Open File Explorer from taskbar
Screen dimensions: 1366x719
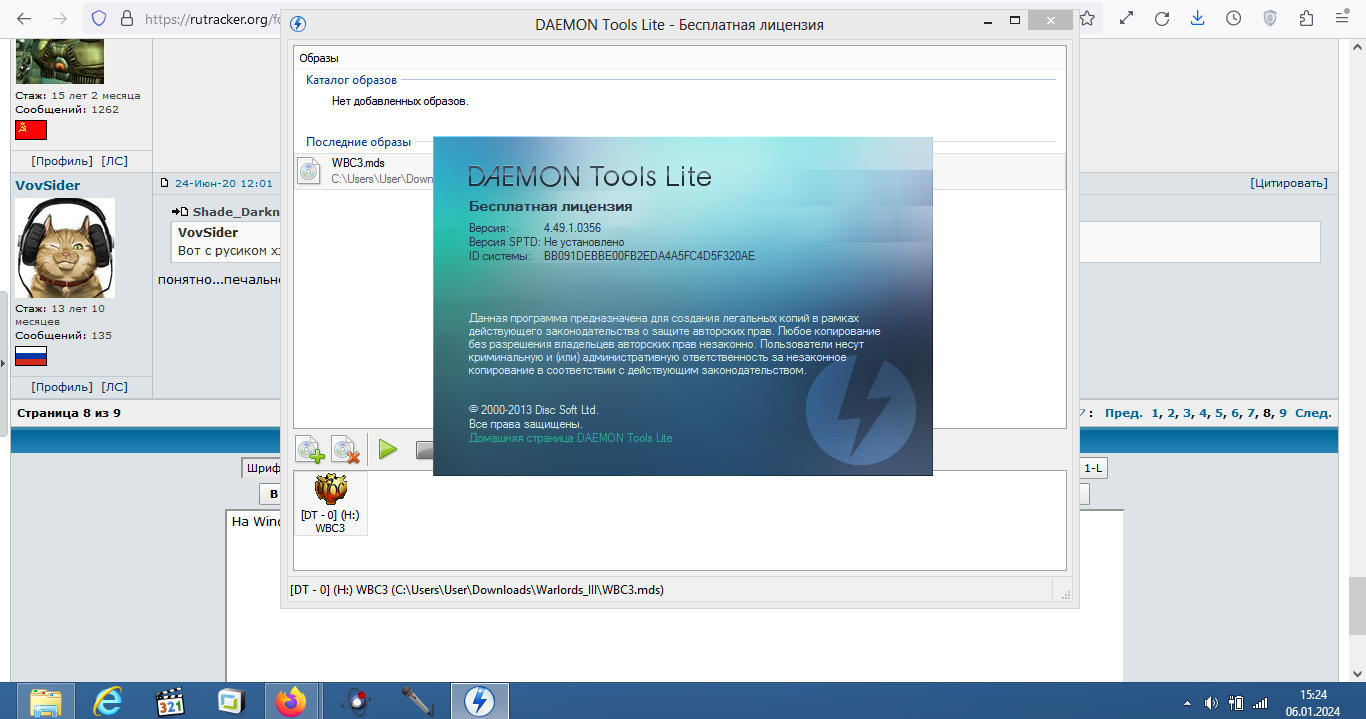[x=45, y=702]
